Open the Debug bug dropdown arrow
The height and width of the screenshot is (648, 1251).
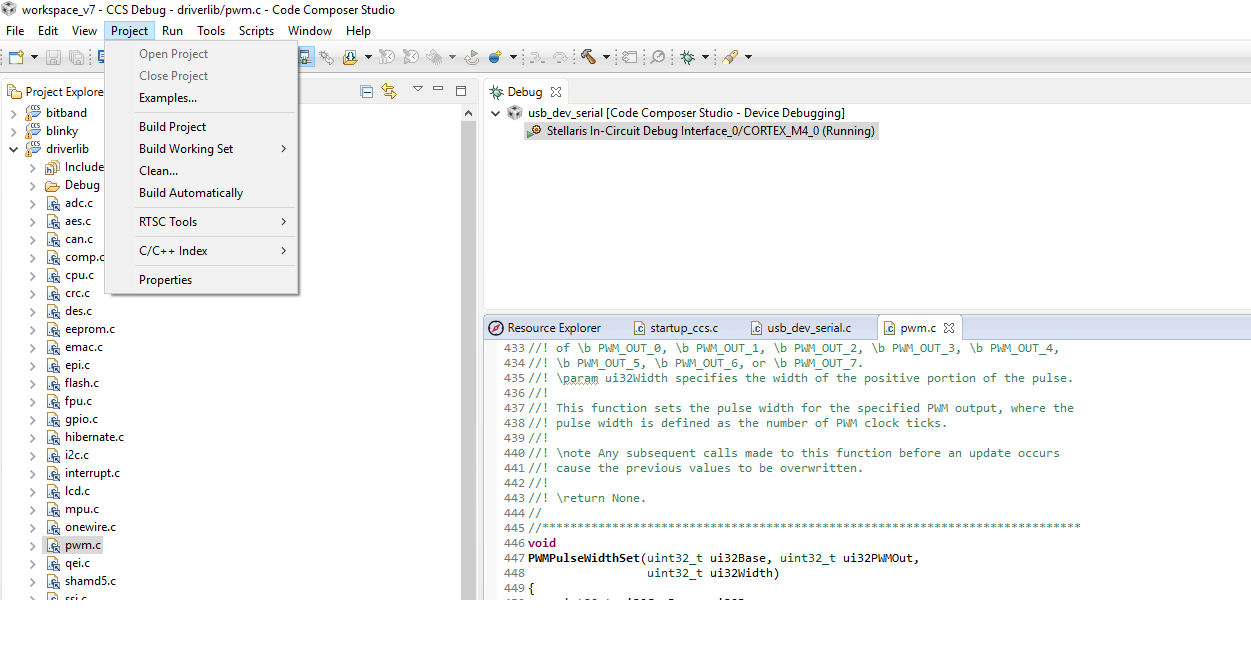[705, 57]
